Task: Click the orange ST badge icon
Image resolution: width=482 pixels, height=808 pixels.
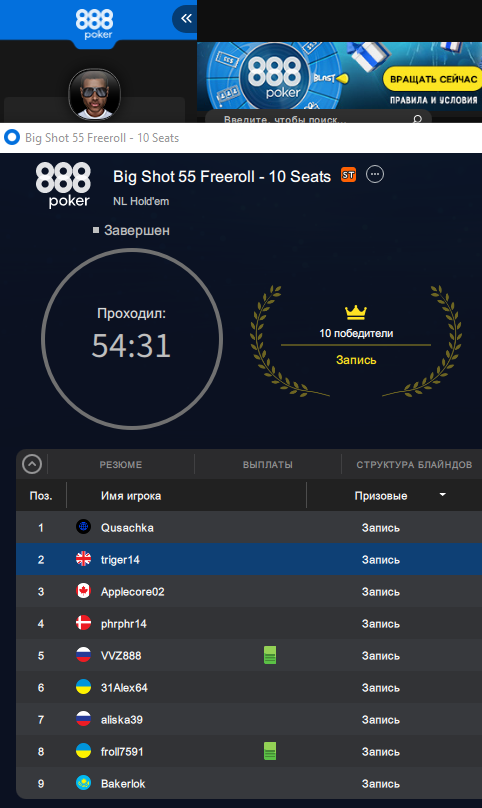Action: (348, 175)
